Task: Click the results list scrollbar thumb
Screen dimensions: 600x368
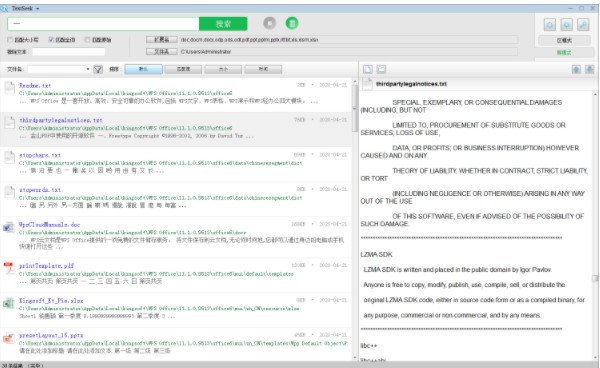Action: (x=355, y=108)
